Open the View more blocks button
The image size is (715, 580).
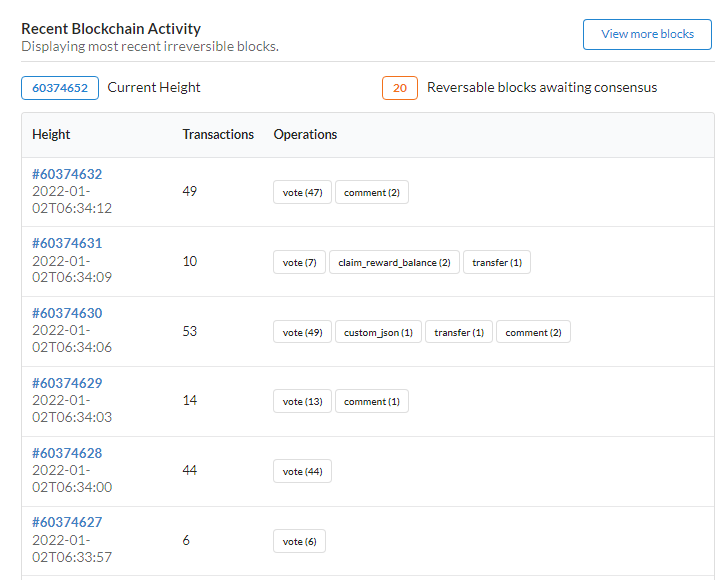coord(647,34)
